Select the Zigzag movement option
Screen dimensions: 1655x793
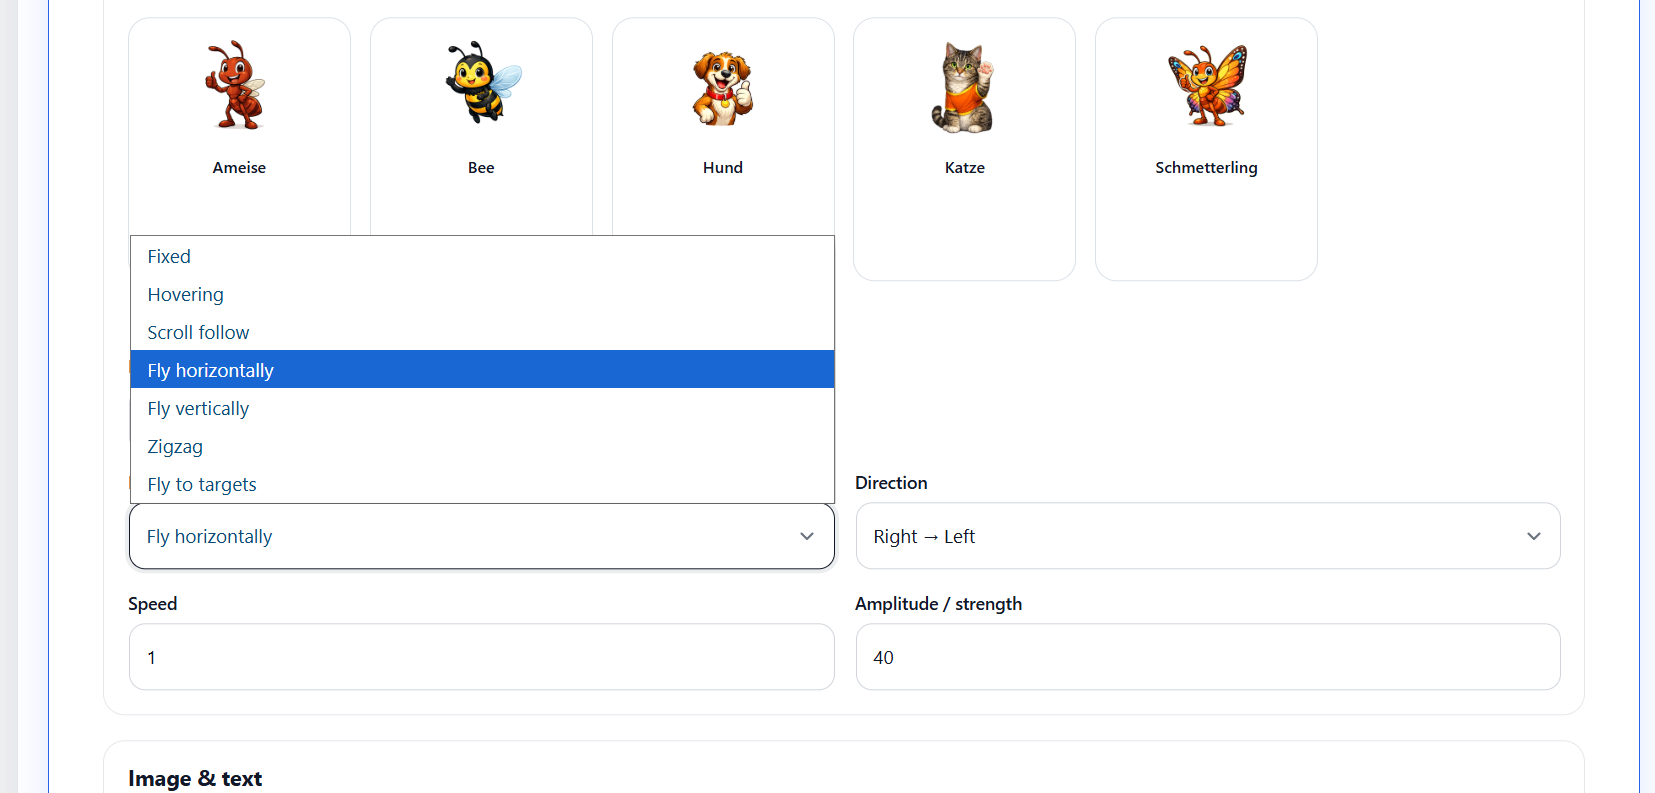(x=175, y=447)
